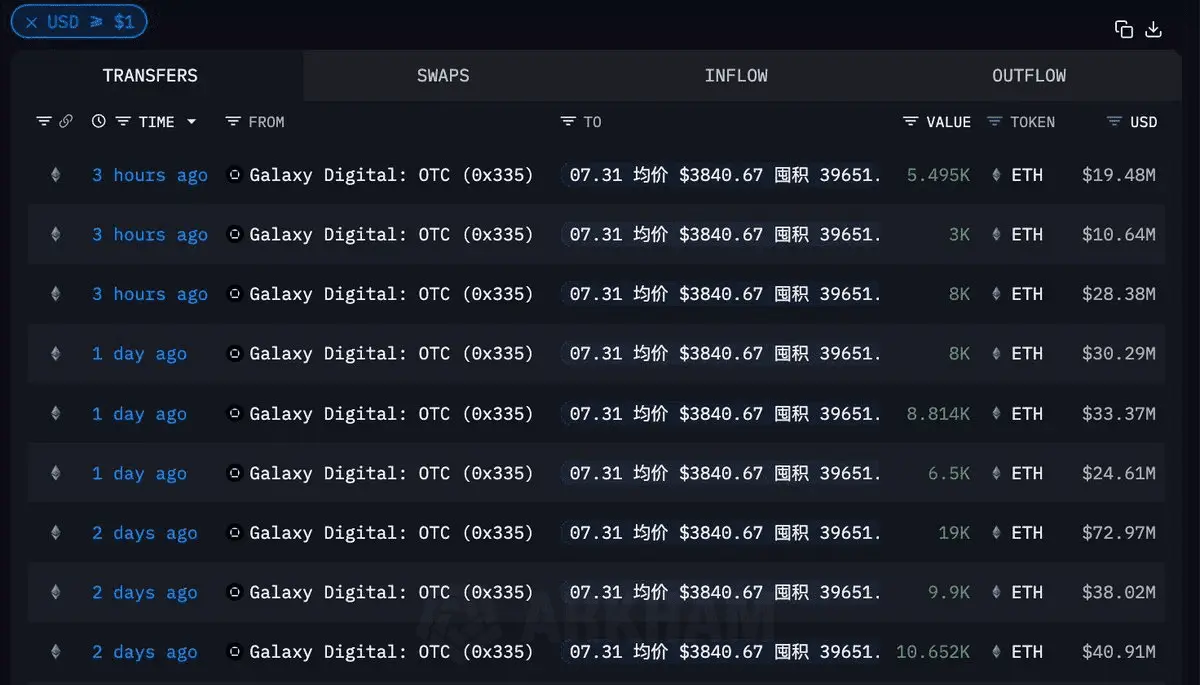
Task: Toggle the clock time-format icon
Action: [x=98, y=122]
